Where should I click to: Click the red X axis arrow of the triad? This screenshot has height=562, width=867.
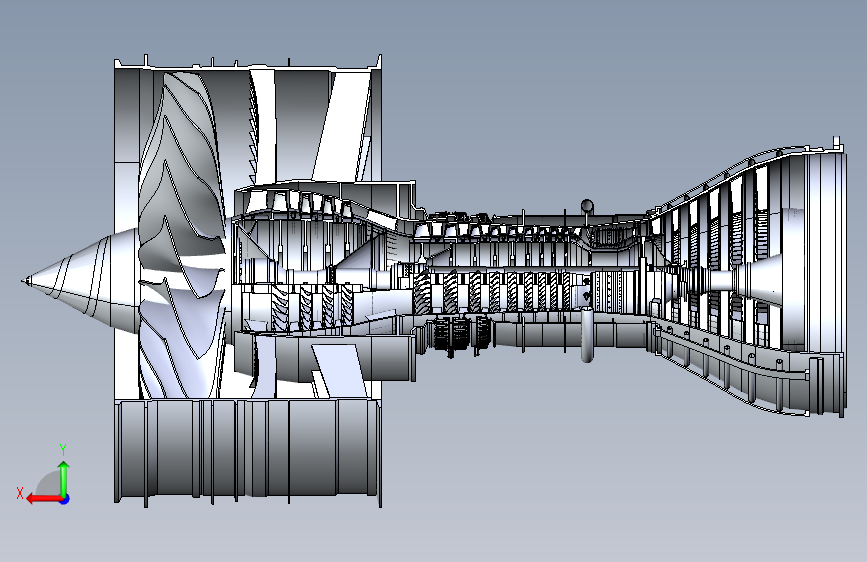pos(44,499)
